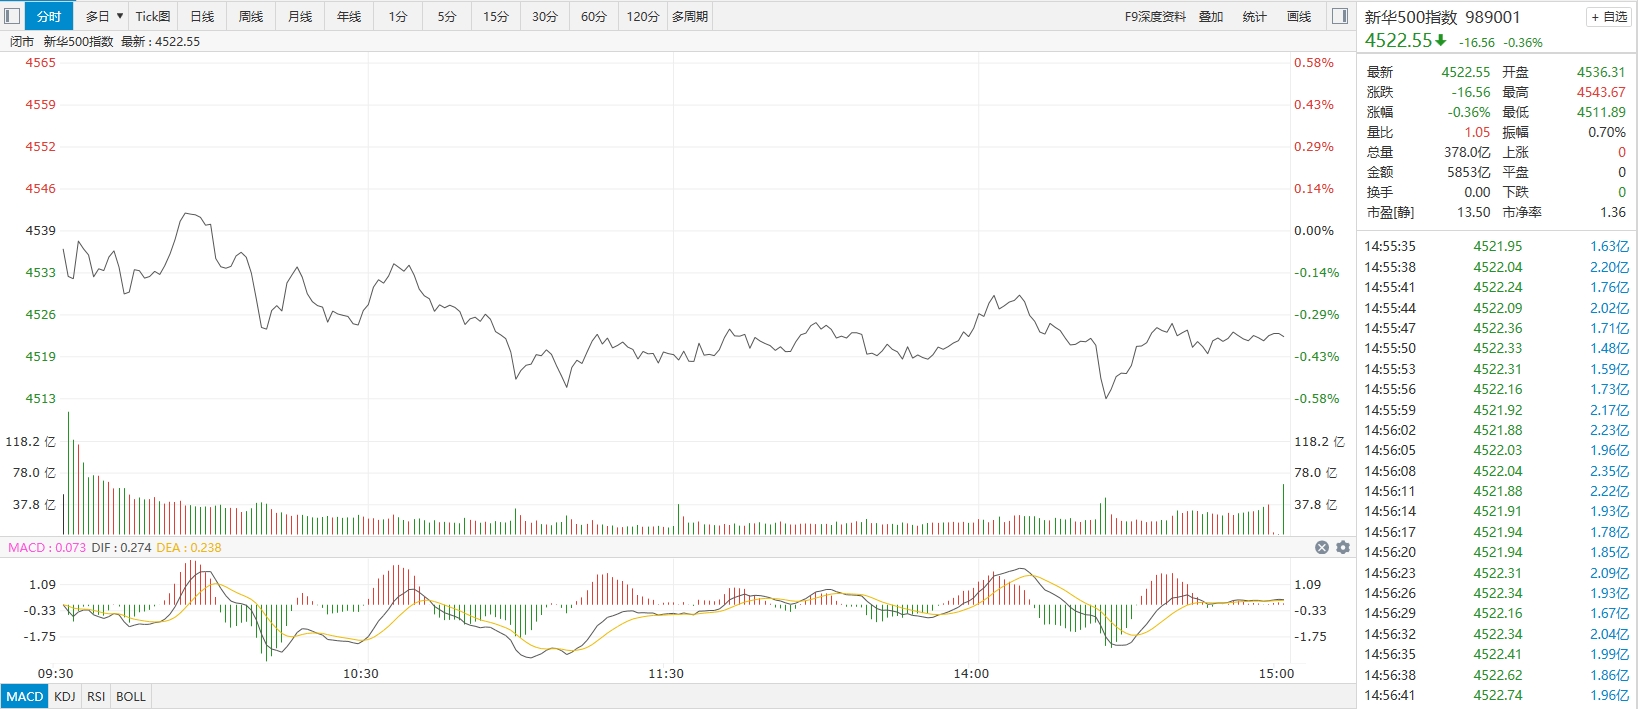Select the 14:55:47 tick row
Viewport: 1638px width, 709px height.
point(1497,328)
